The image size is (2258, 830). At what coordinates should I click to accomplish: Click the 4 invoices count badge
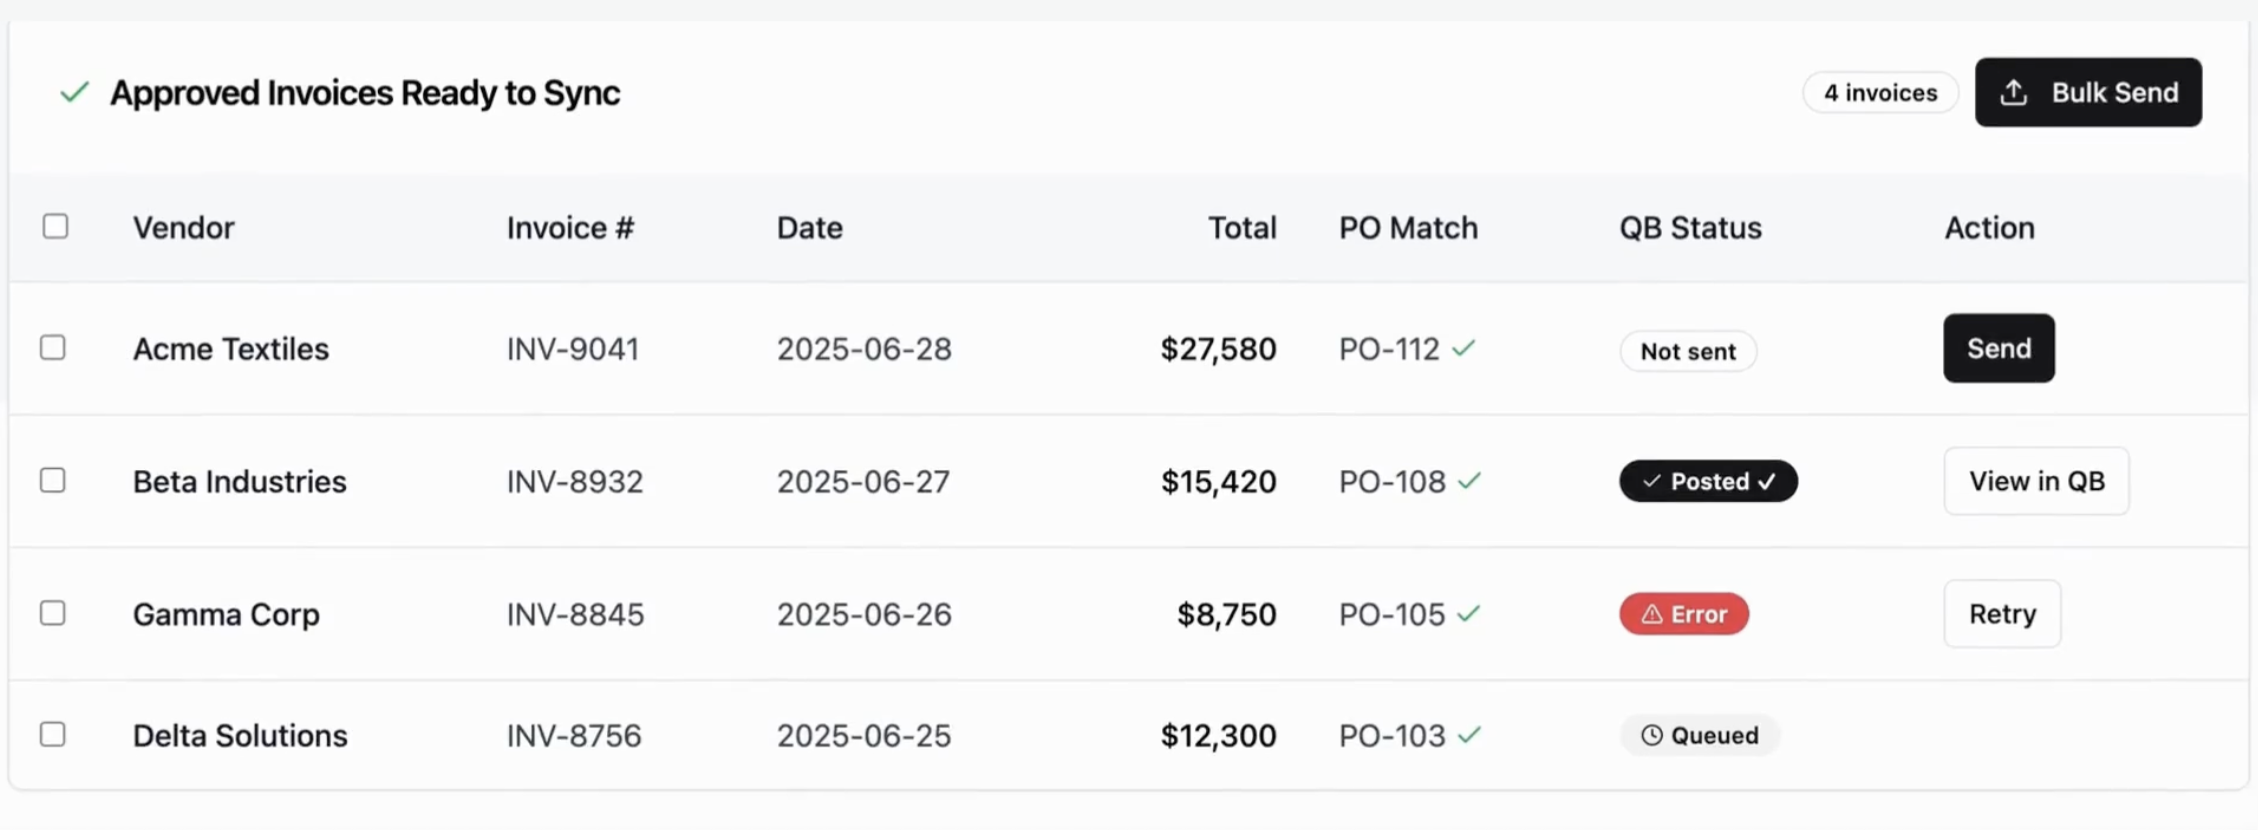tap(1880, 93)
